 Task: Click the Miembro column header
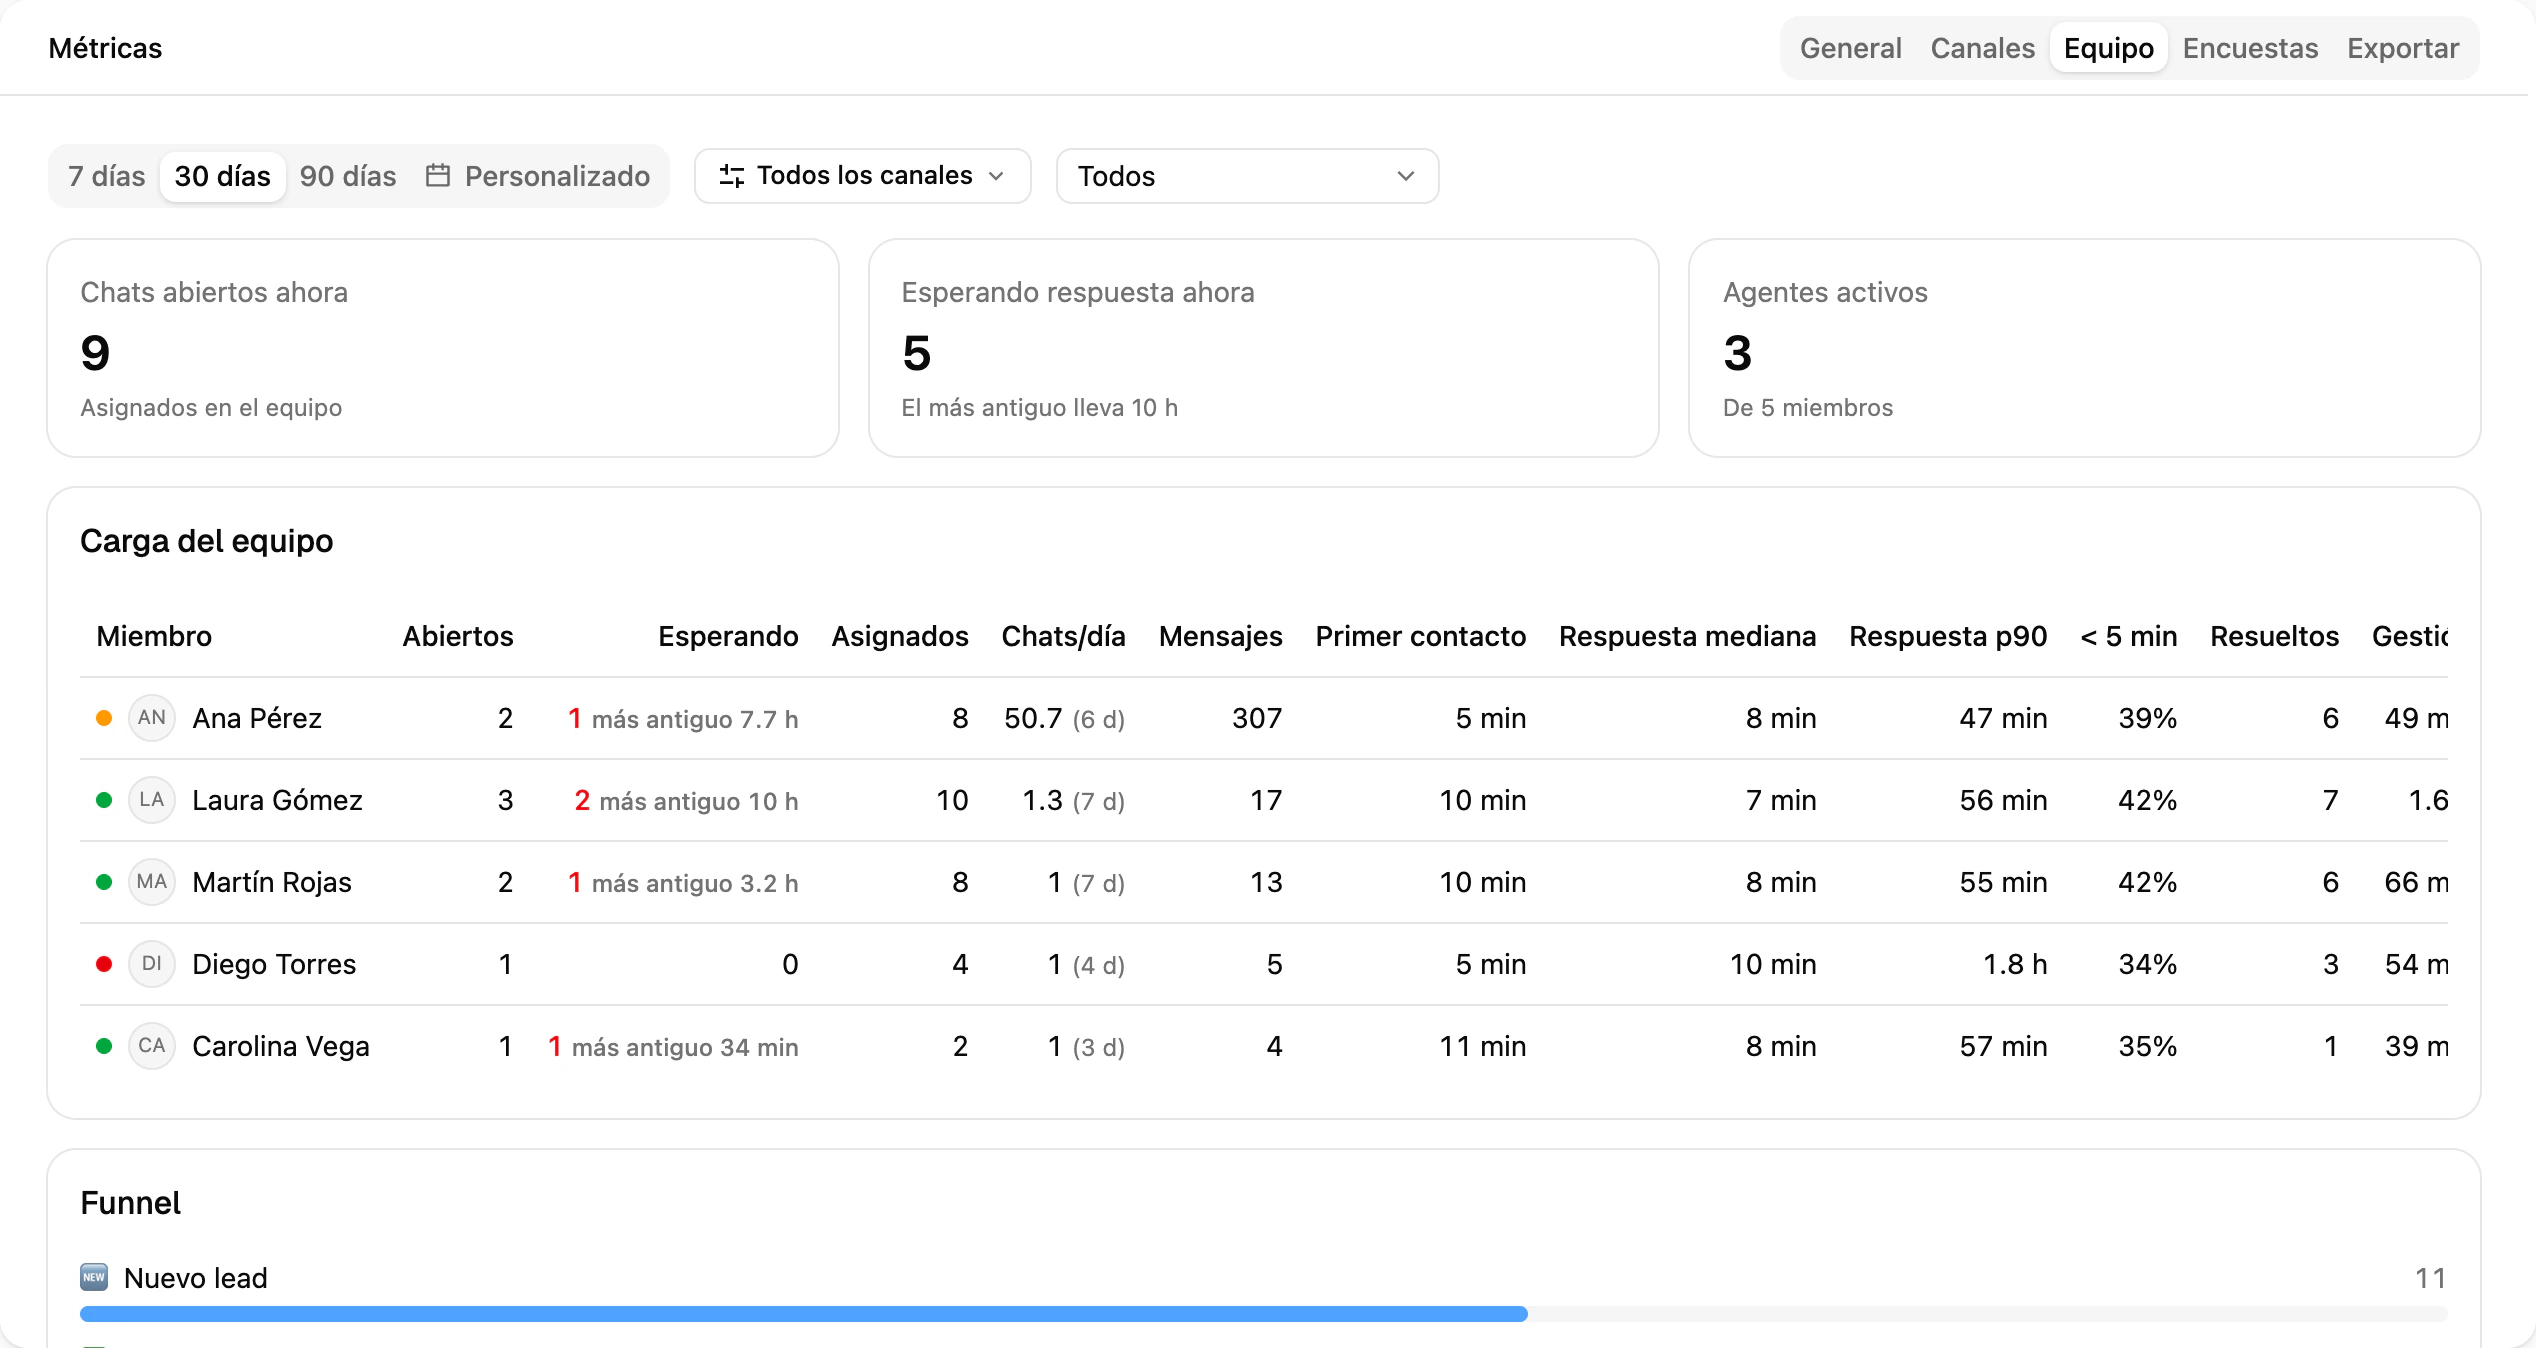click(154, 636)
